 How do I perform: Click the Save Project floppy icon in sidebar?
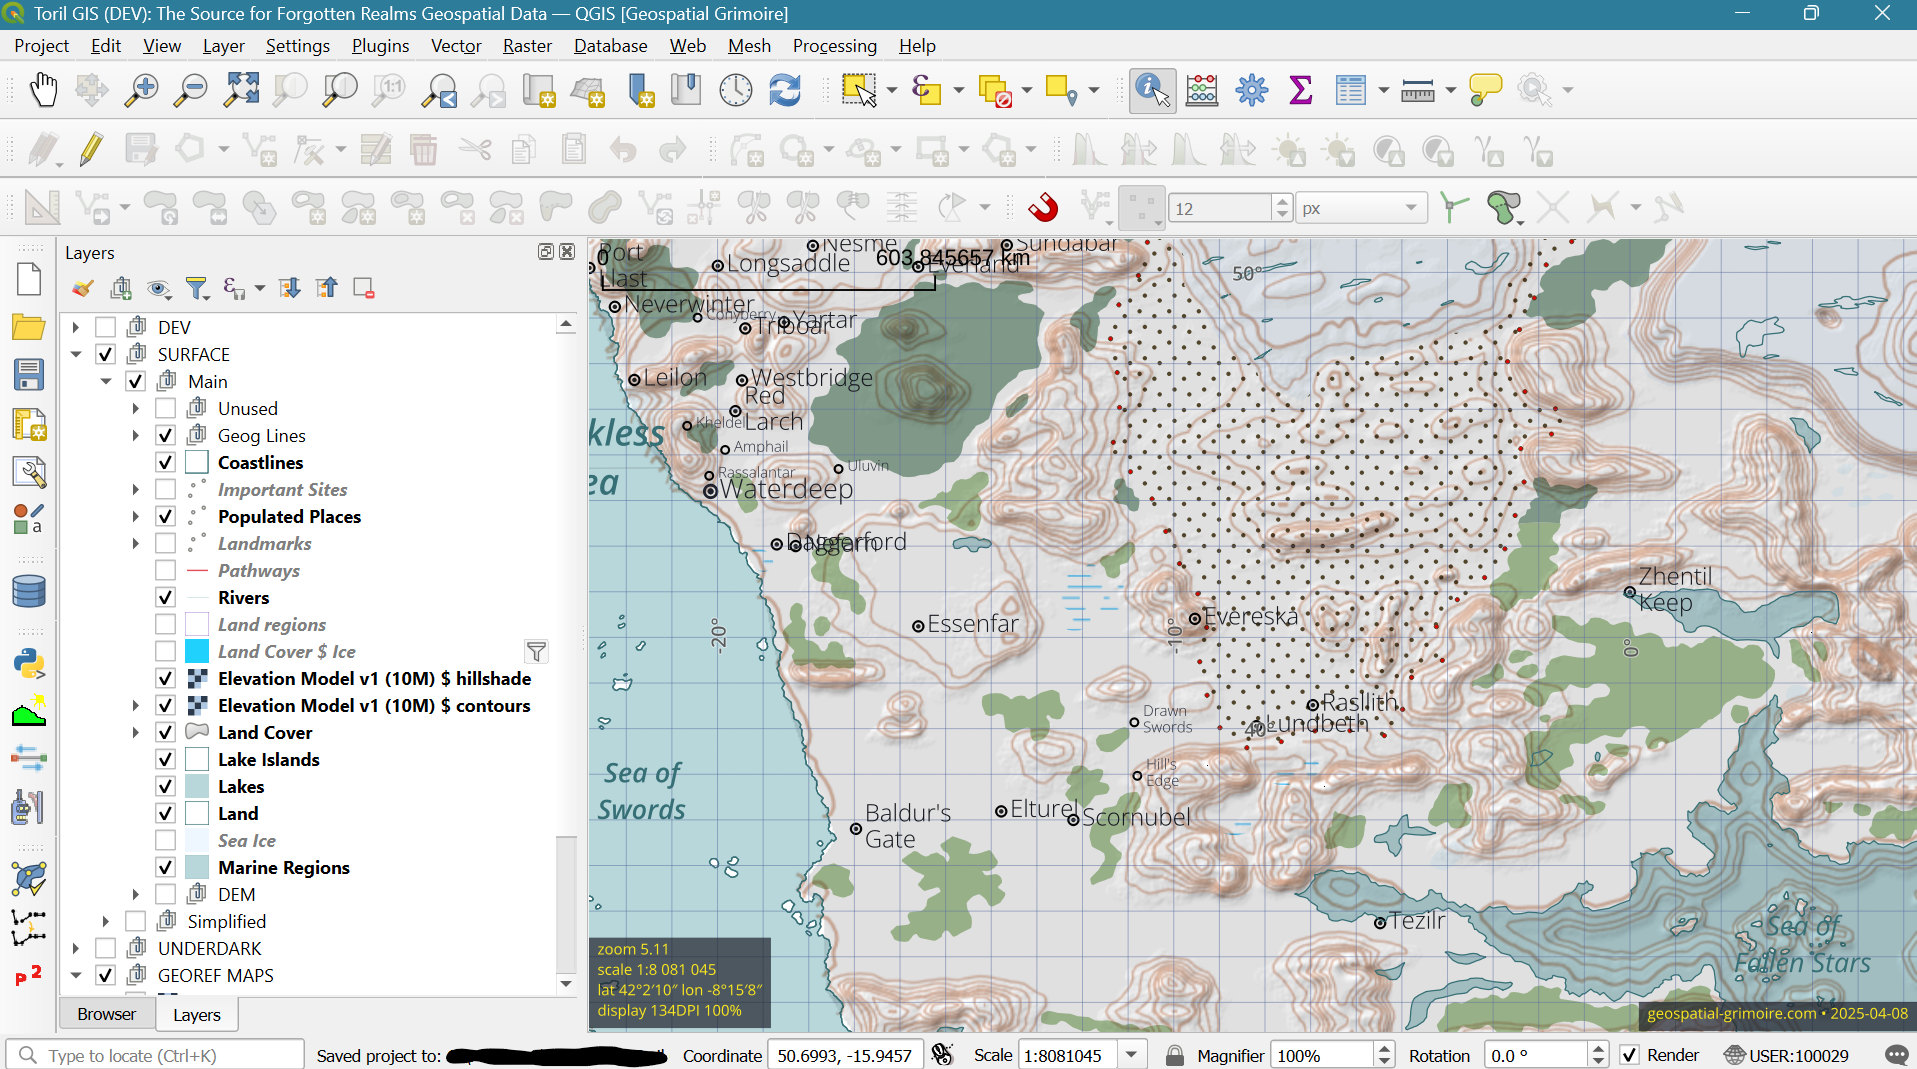pyautogui.click(x=29, y=375)
